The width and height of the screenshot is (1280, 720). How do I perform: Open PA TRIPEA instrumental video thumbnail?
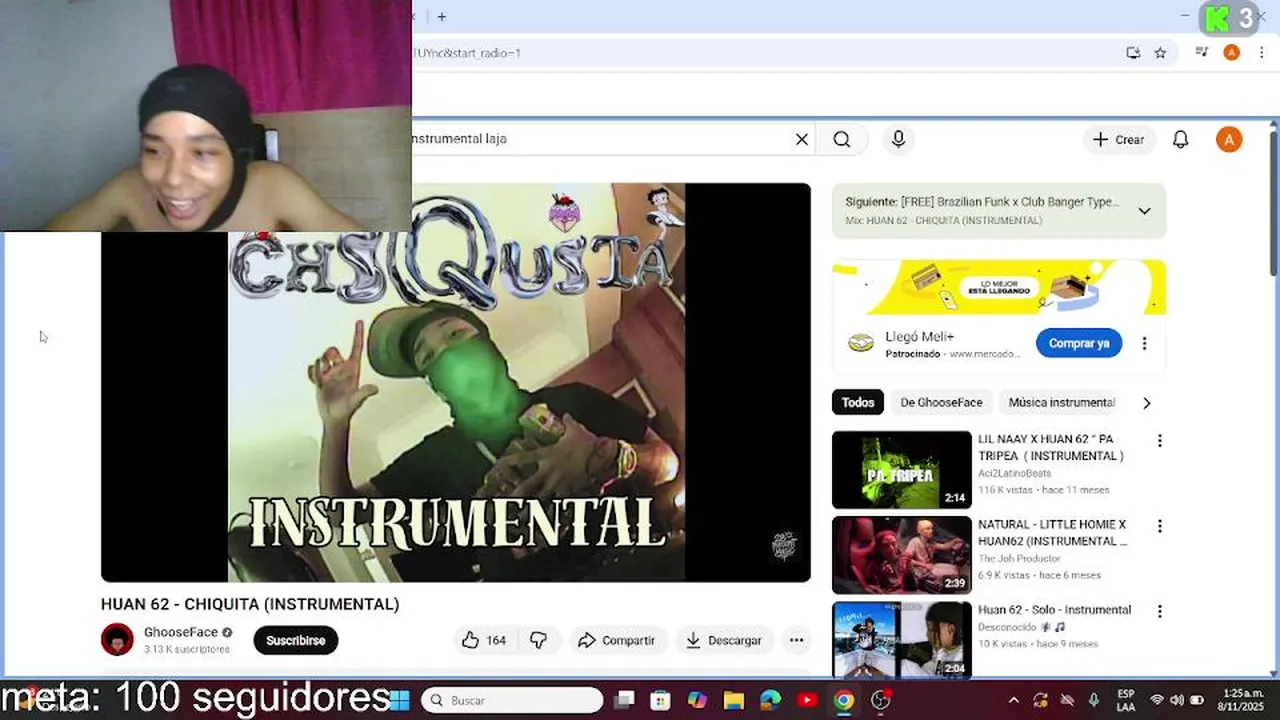click(x=902, y=470)
